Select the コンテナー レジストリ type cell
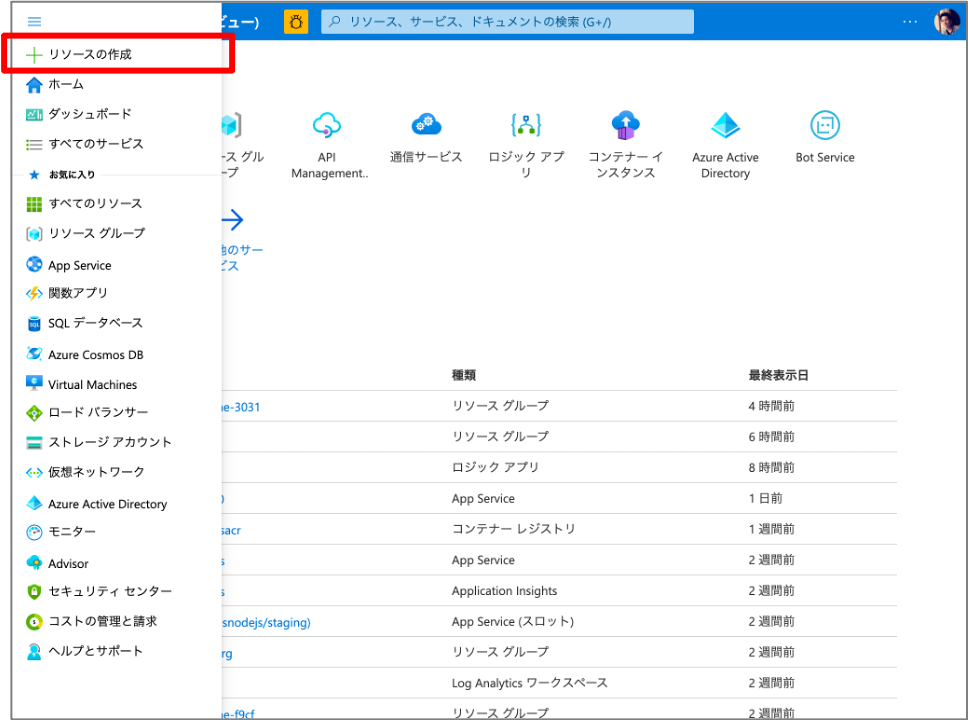 (514, 529)
